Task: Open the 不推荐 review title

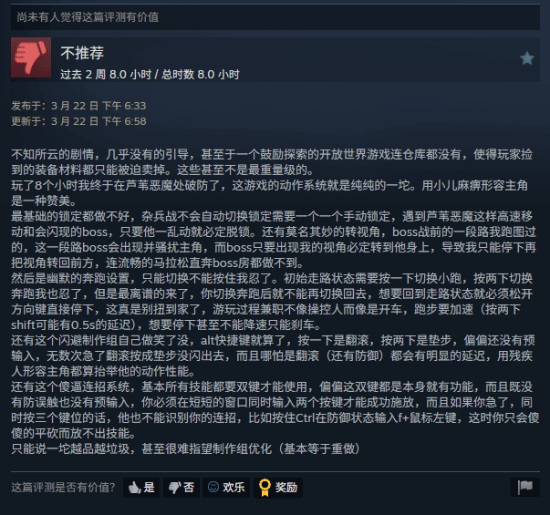Action: pyautogui.click(x=82, y=53)
